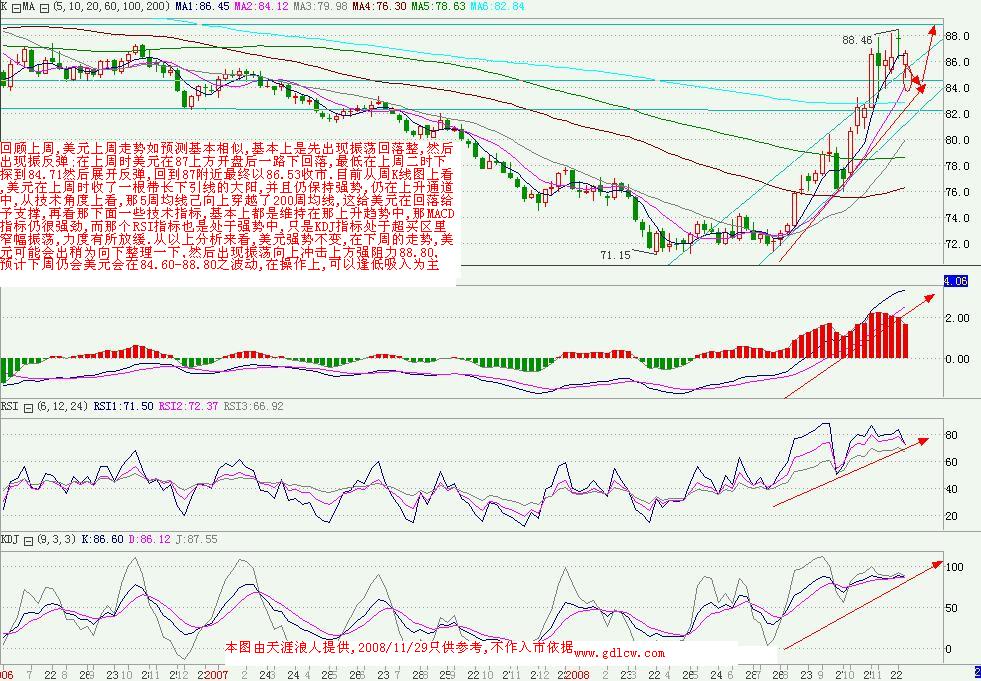Select the J:87.55 readout
Viewport: 981px width, 681px height.
[196, 539]
